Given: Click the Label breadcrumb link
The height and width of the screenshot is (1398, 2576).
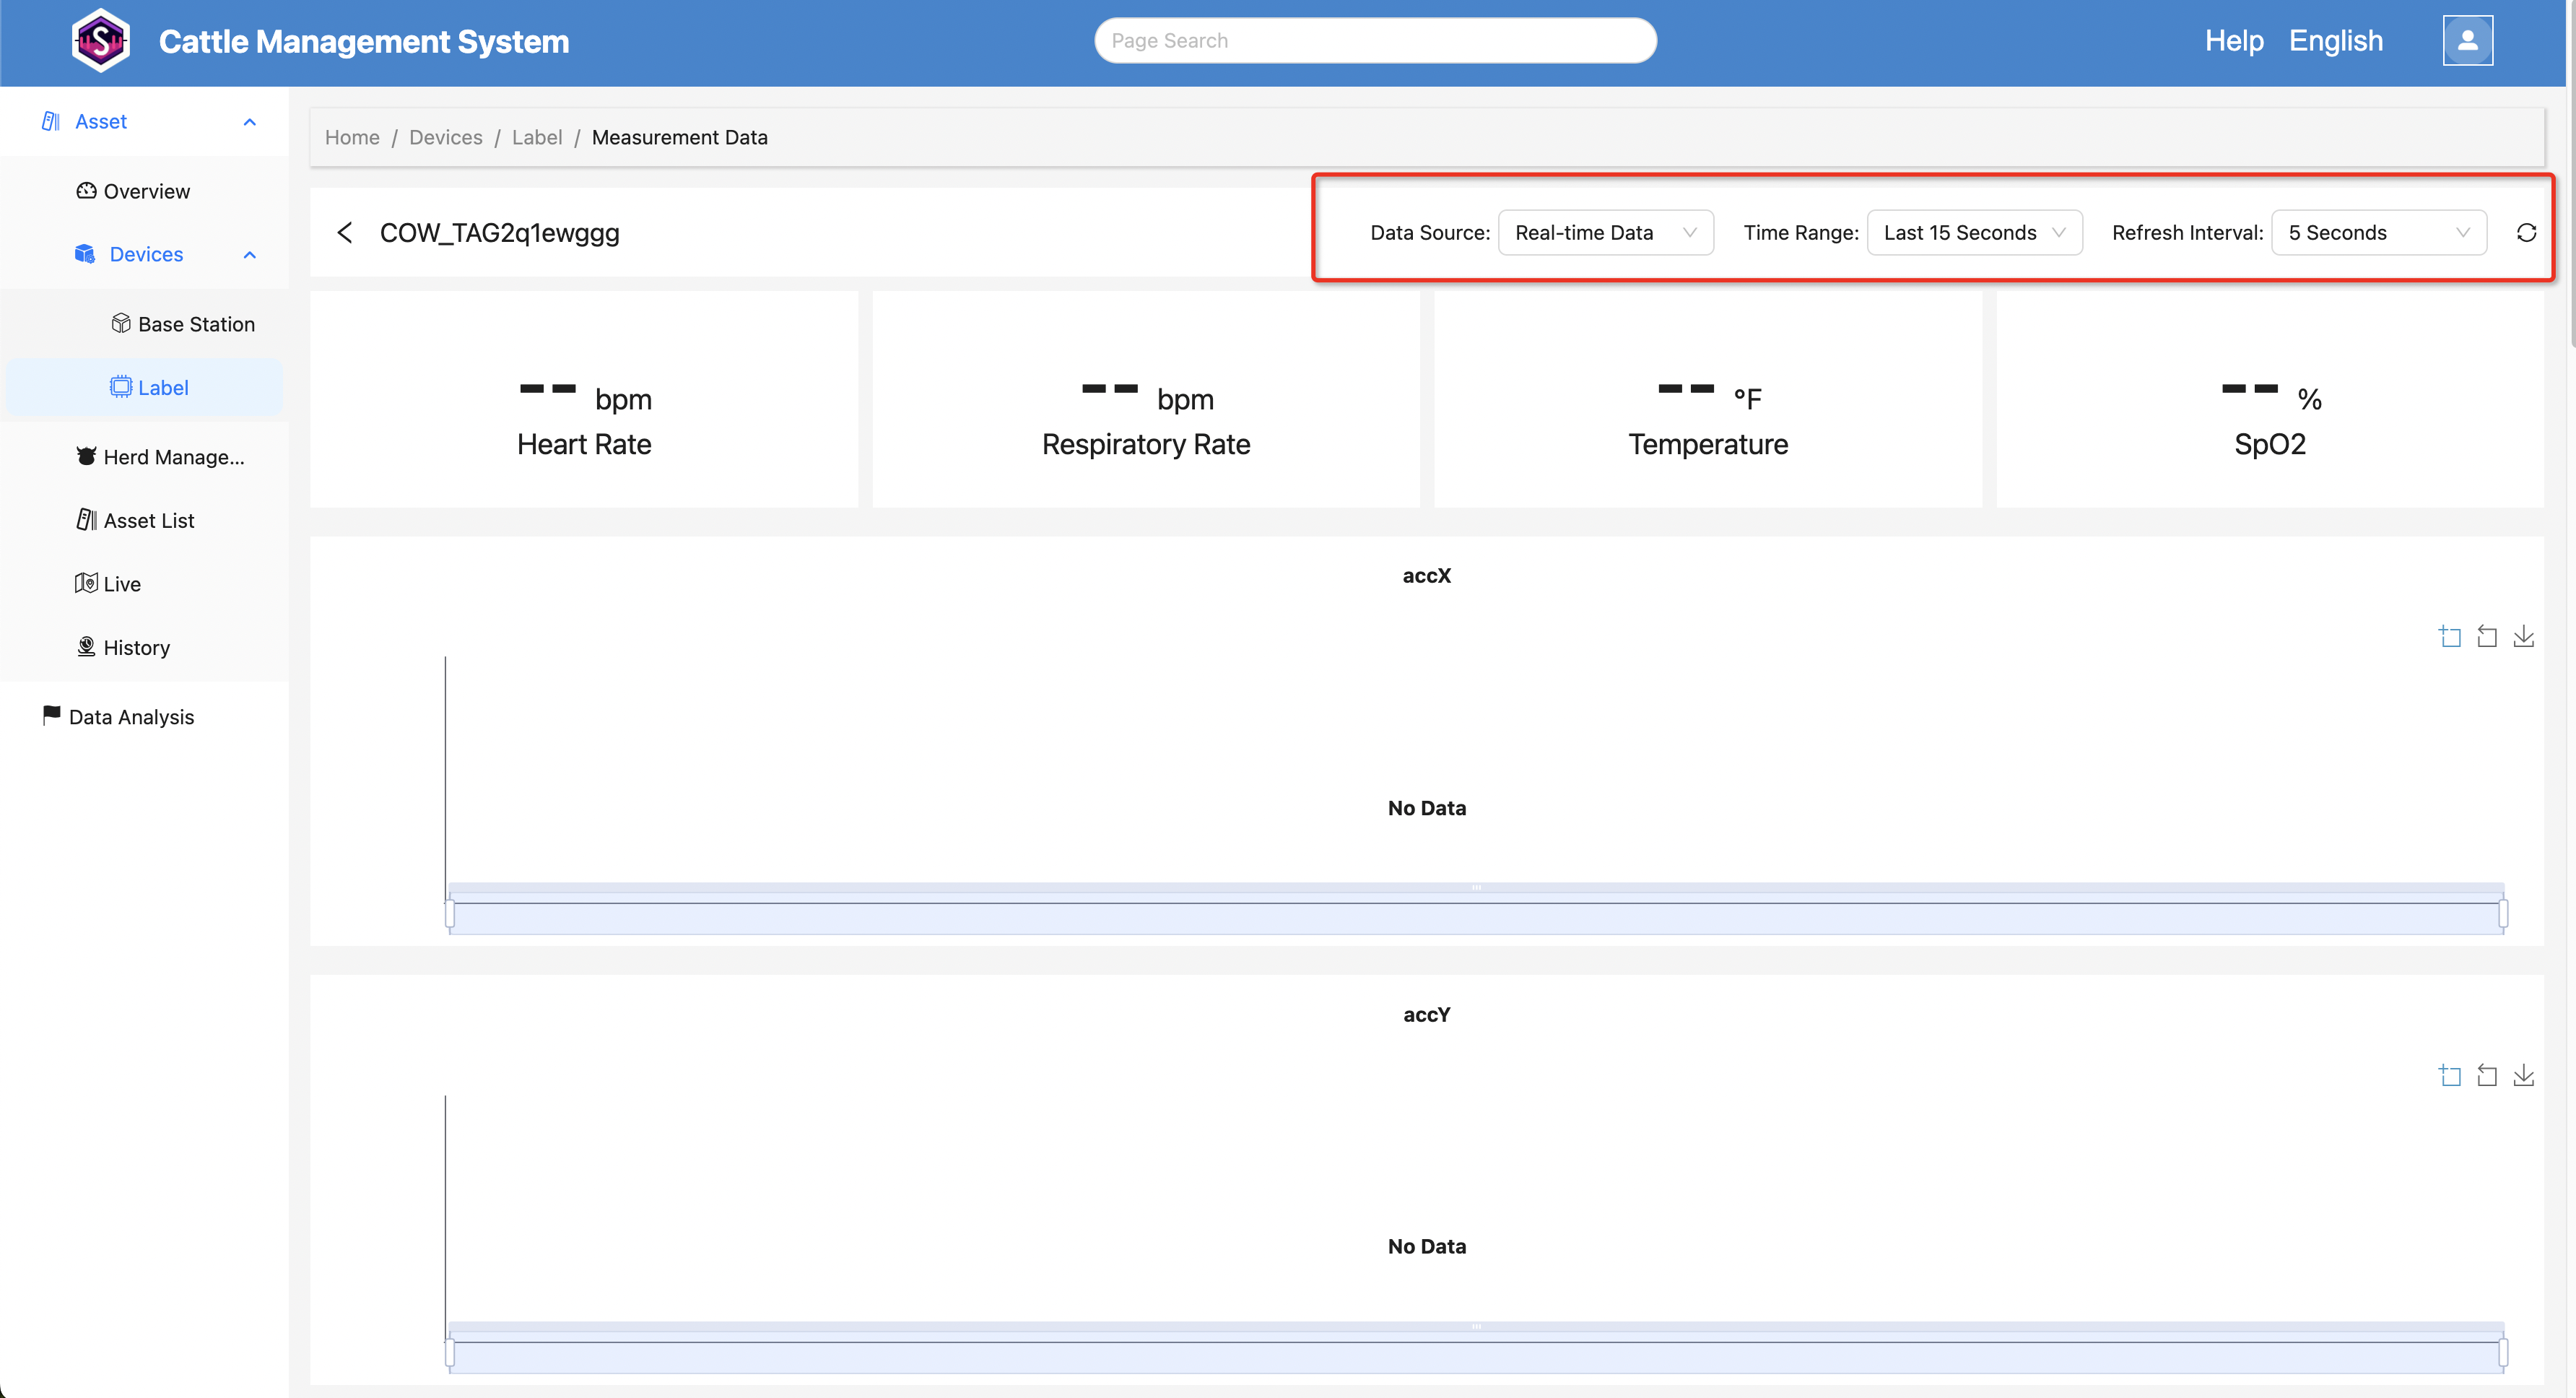Looking at the screenshot, I should [537, 137].
